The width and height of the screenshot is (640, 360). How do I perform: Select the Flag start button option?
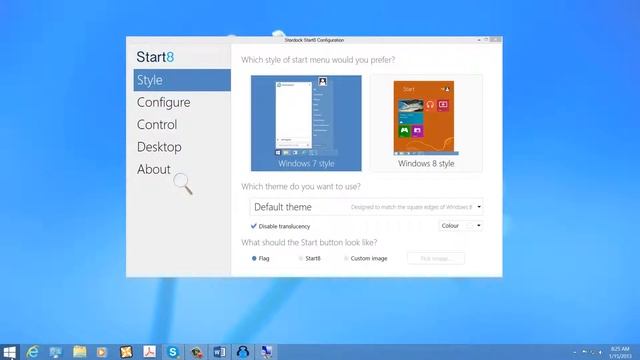[x=254, y=258]
